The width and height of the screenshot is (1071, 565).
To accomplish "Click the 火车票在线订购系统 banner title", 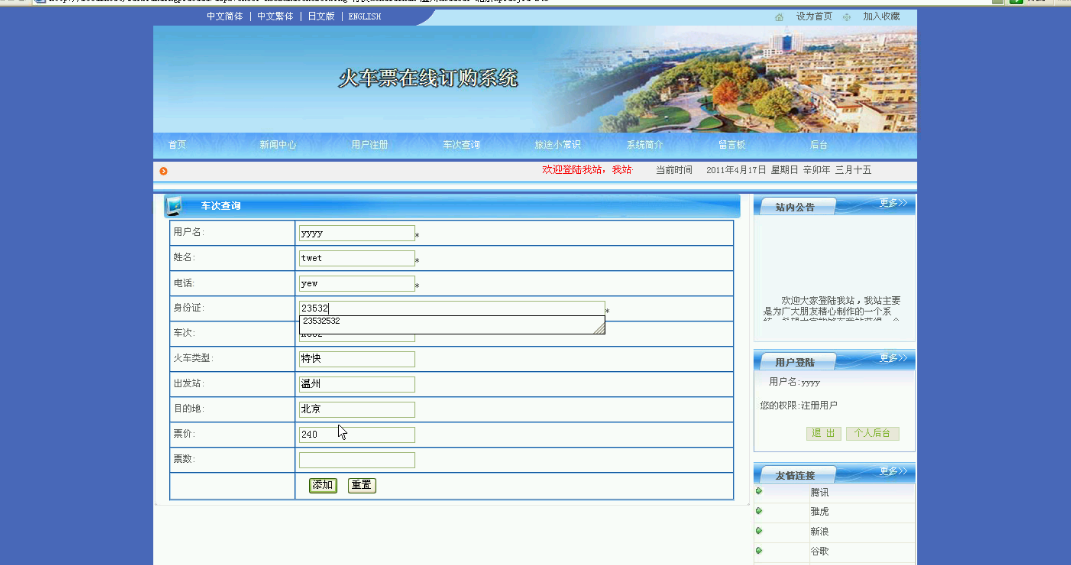I will (x=428, y=79).
